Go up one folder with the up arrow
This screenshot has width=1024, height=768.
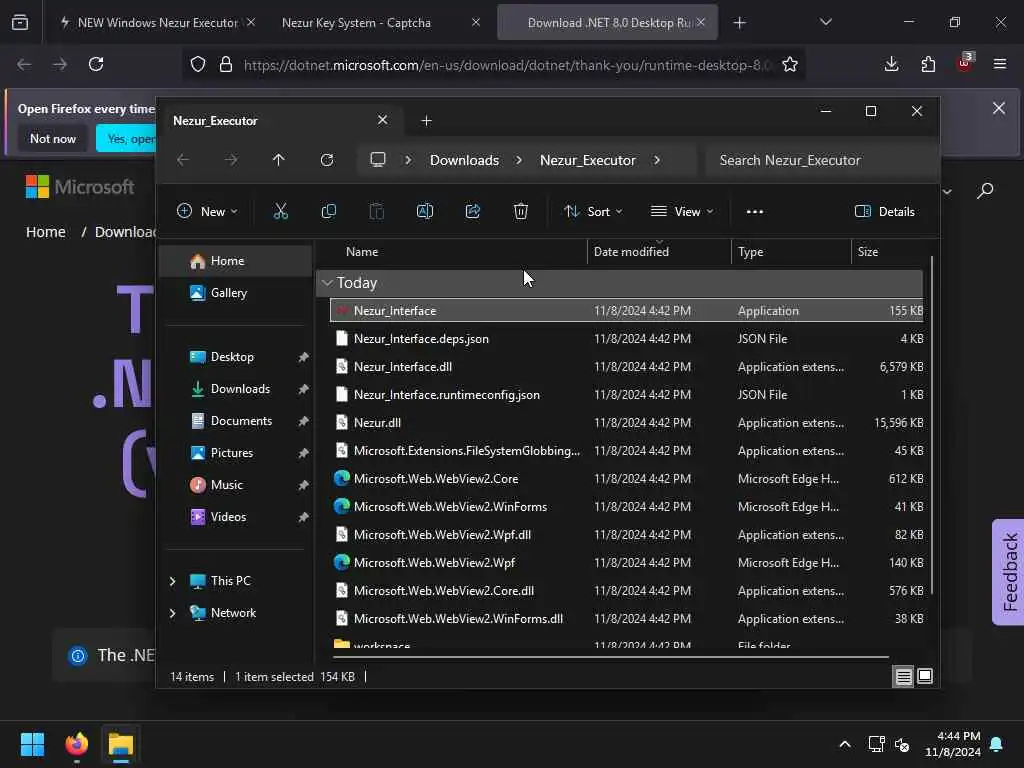(278, 160)
